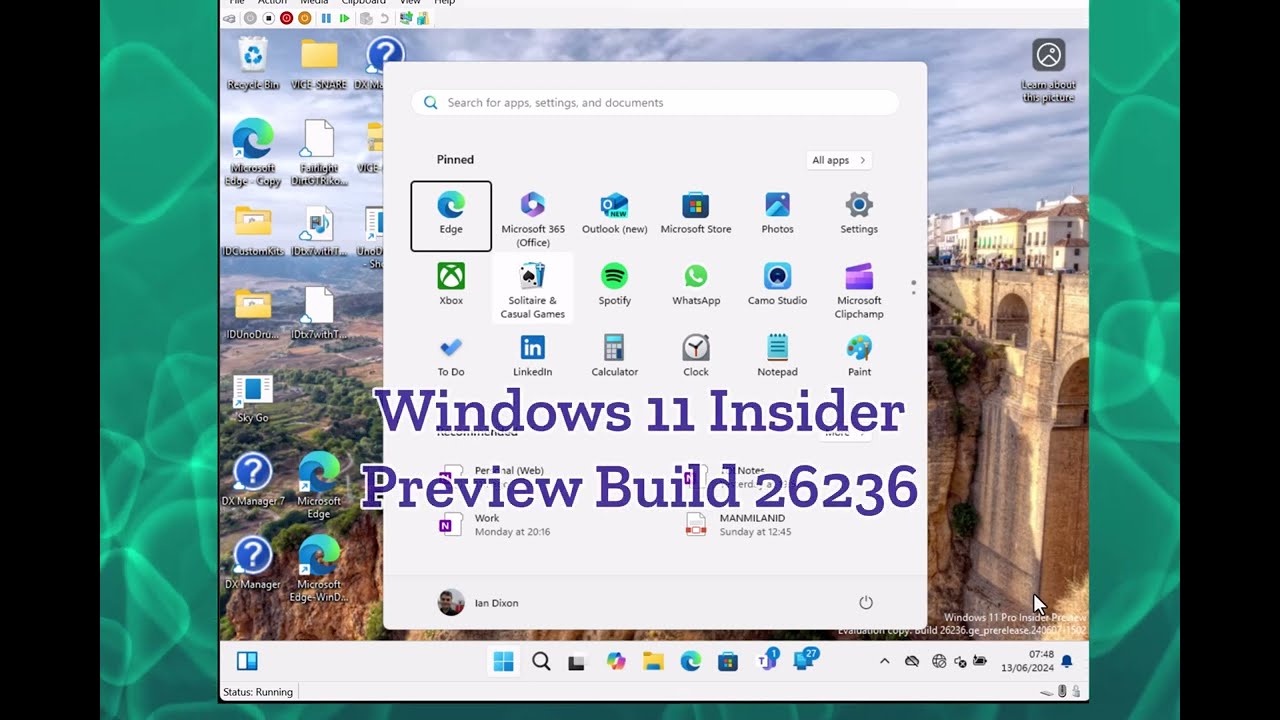Open the Clock app
Image resolution: width=1280 pixels, height=720 pixels.
pos(696,356)
